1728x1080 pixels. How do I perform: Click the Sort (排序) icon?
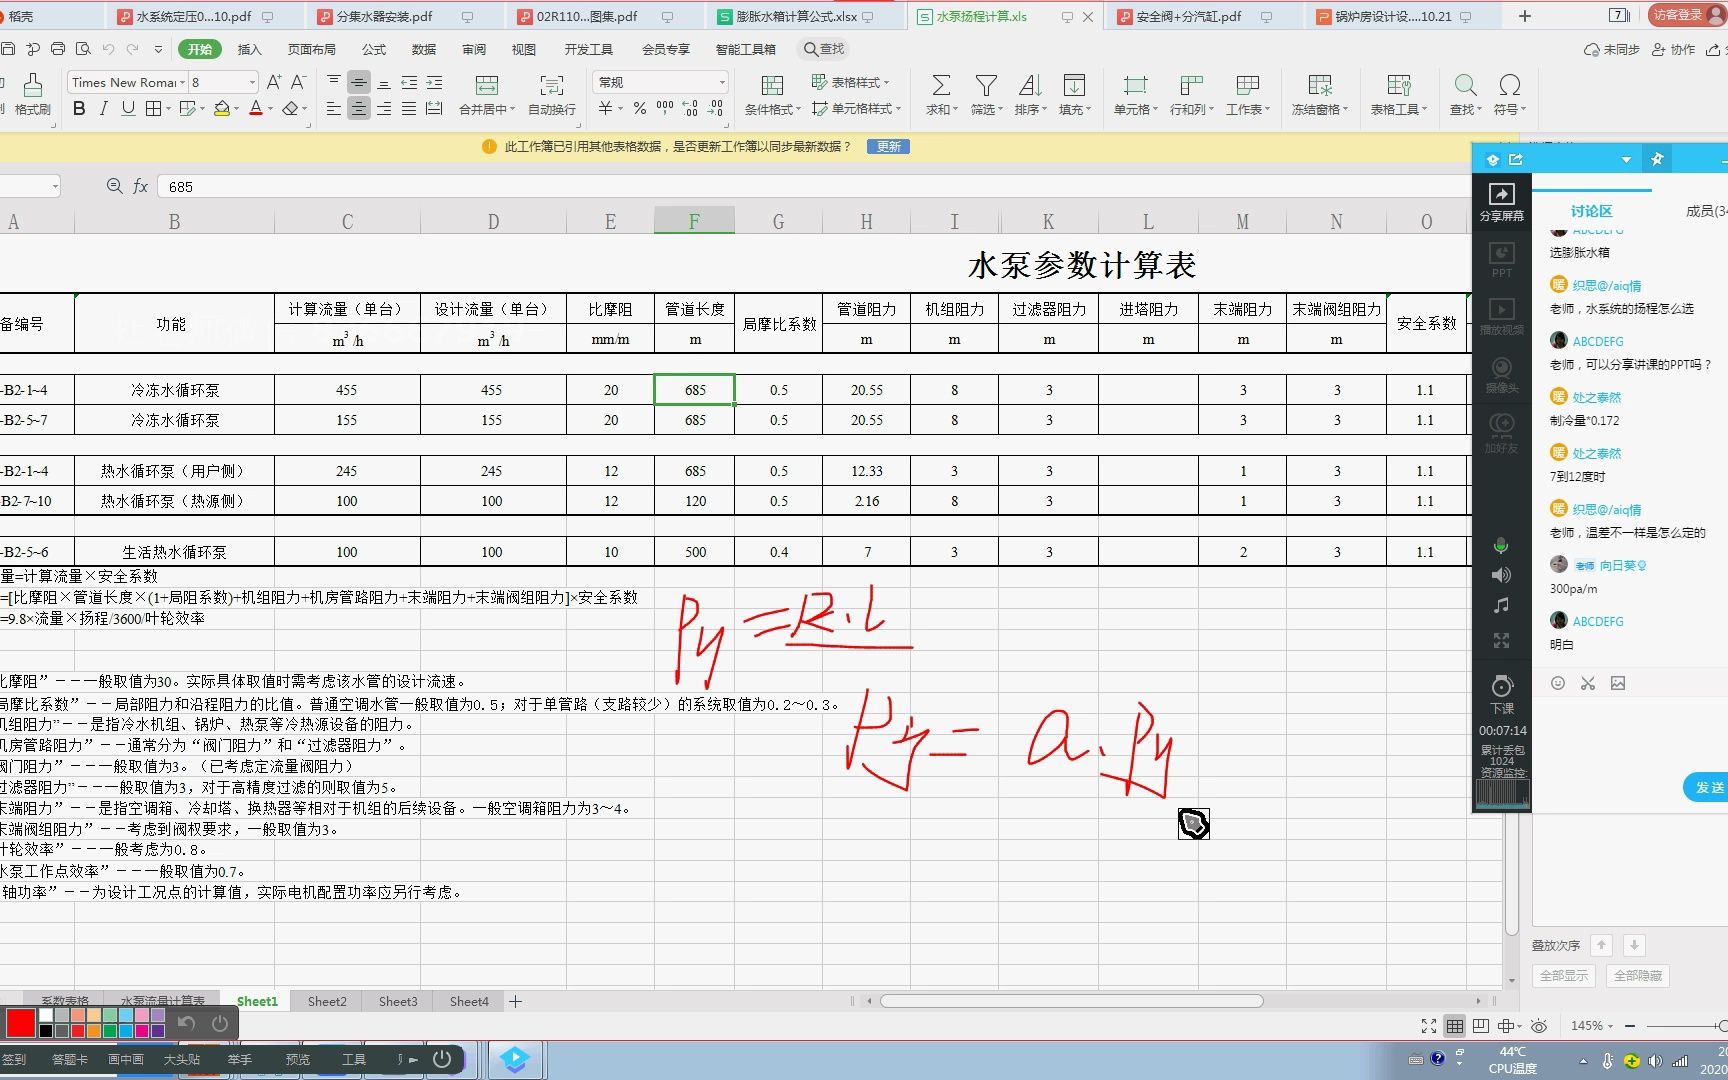click(1030, 85)
